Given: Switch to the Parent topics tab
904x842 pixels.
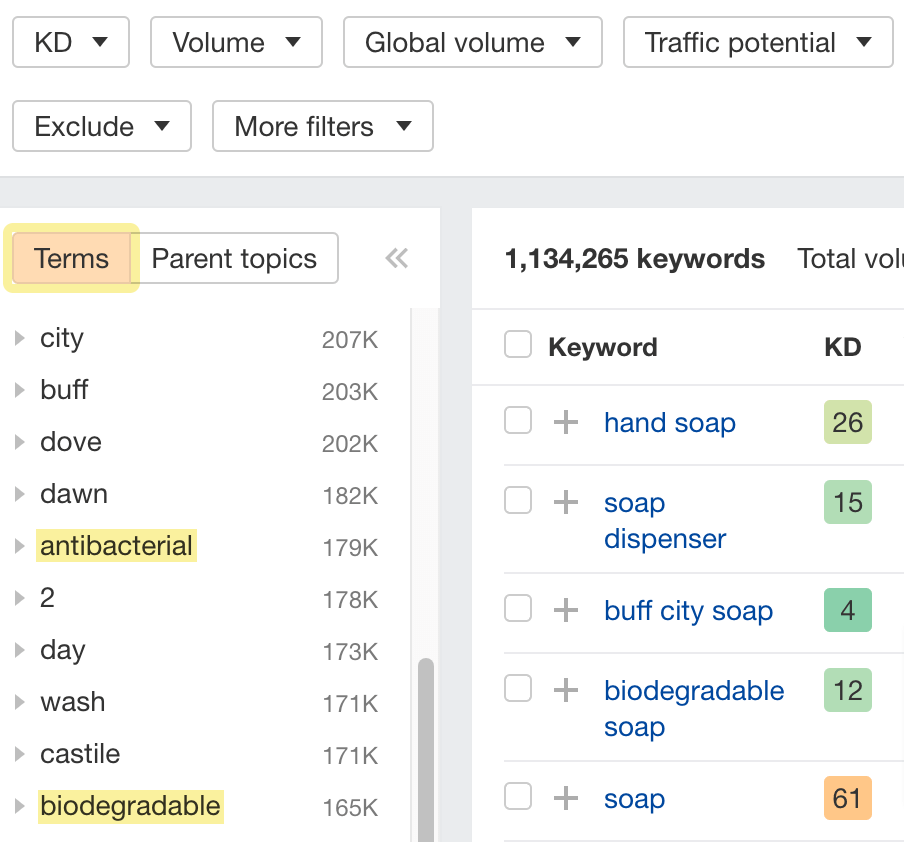Looking at the screenshot, I should pyautogui.click(x=236, y=258).
